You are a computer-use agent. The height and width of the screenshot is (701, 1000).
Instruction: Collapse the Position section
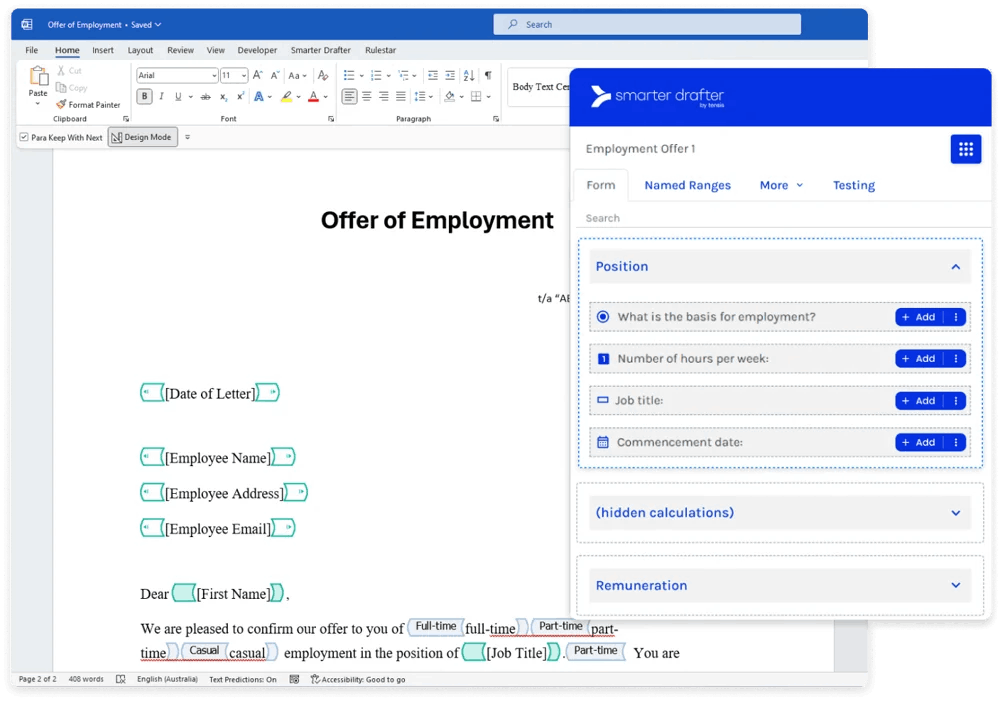point(955,267)
